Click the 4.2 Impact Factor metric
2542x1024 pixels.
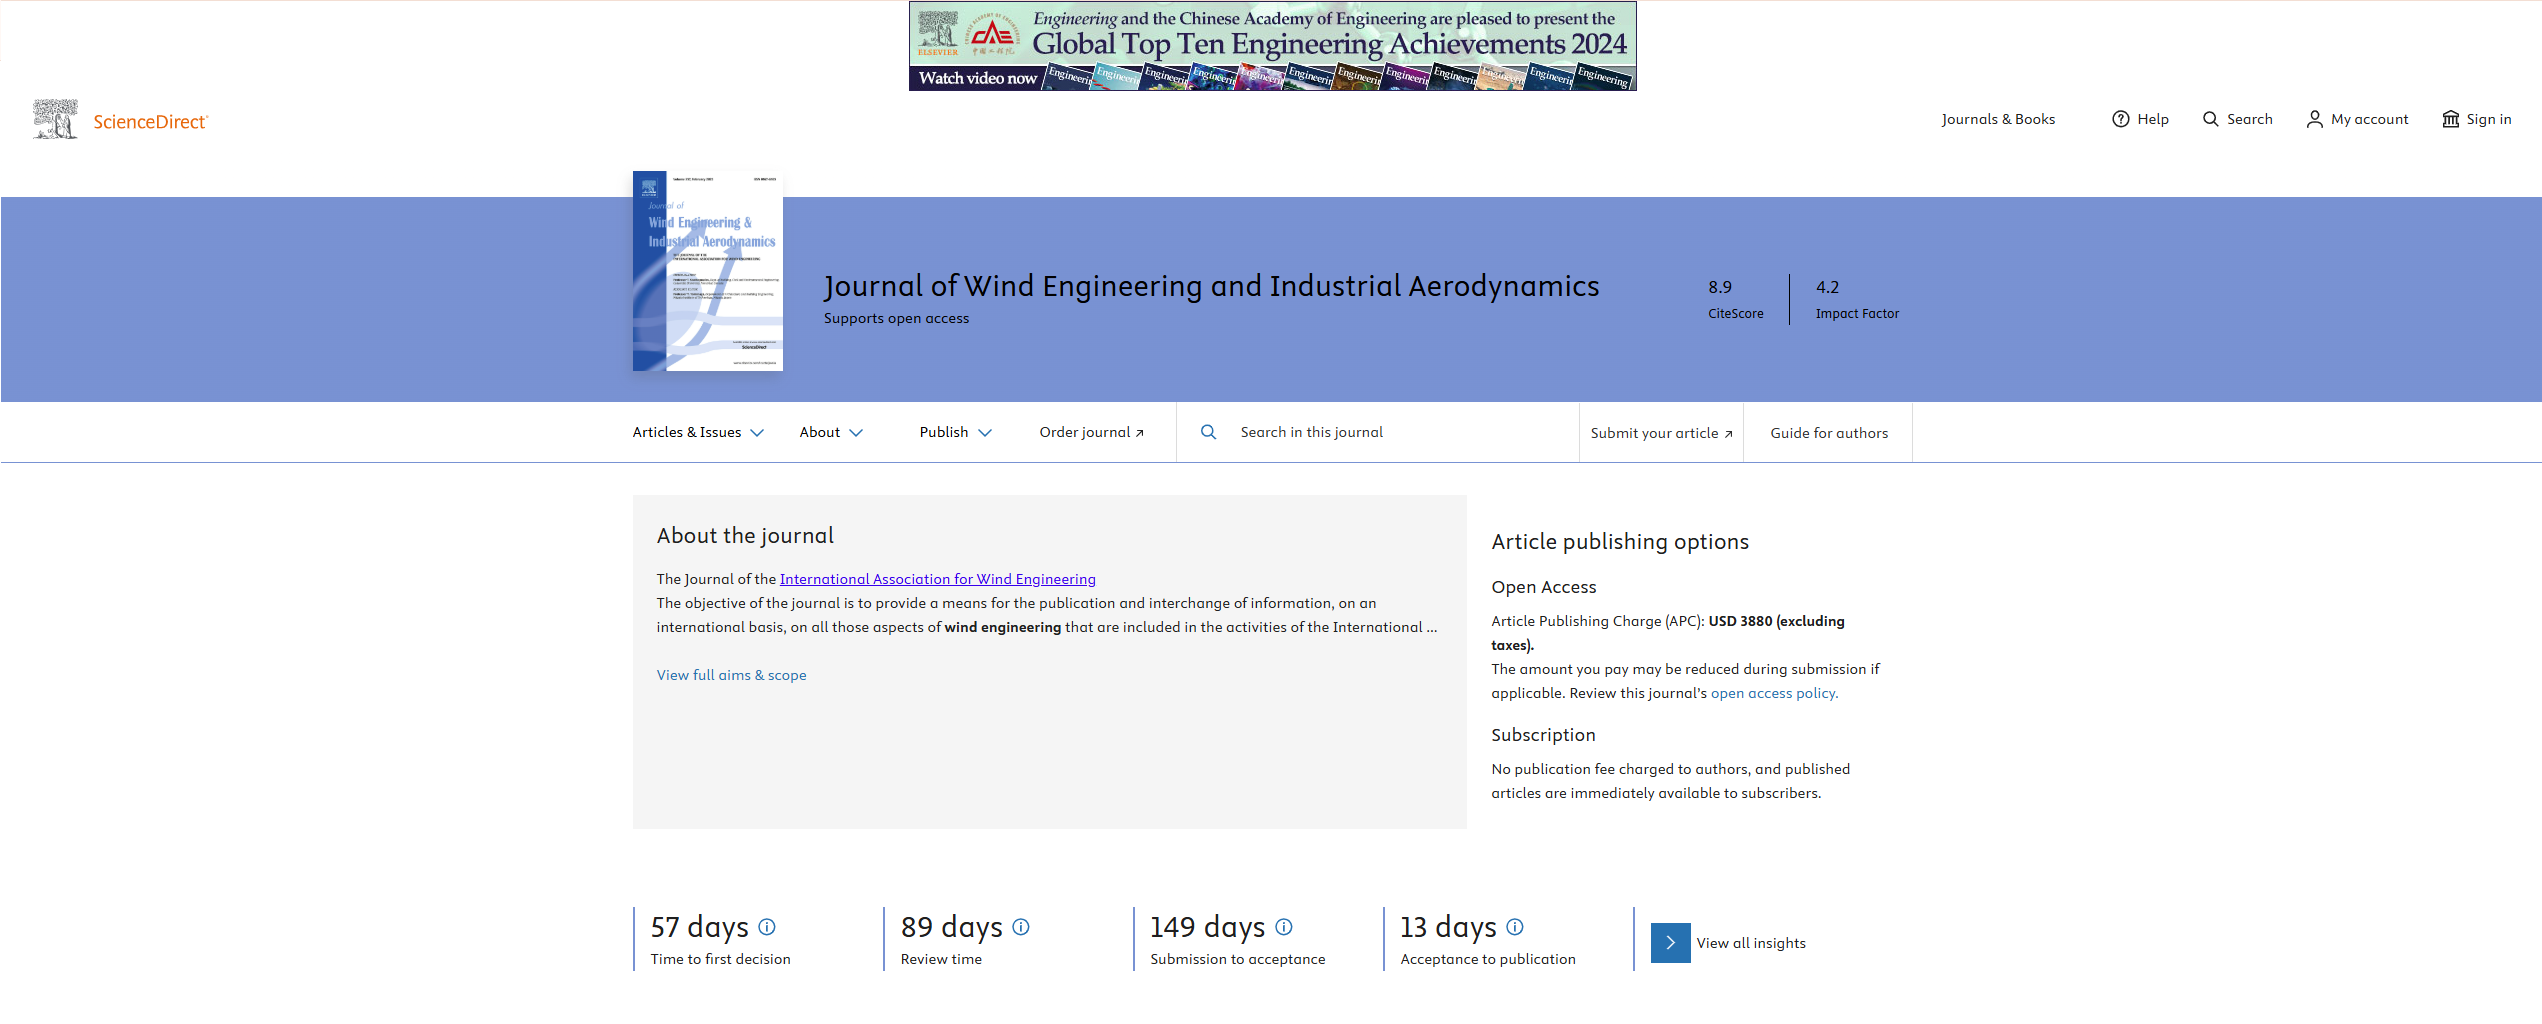click(1857, 299)
